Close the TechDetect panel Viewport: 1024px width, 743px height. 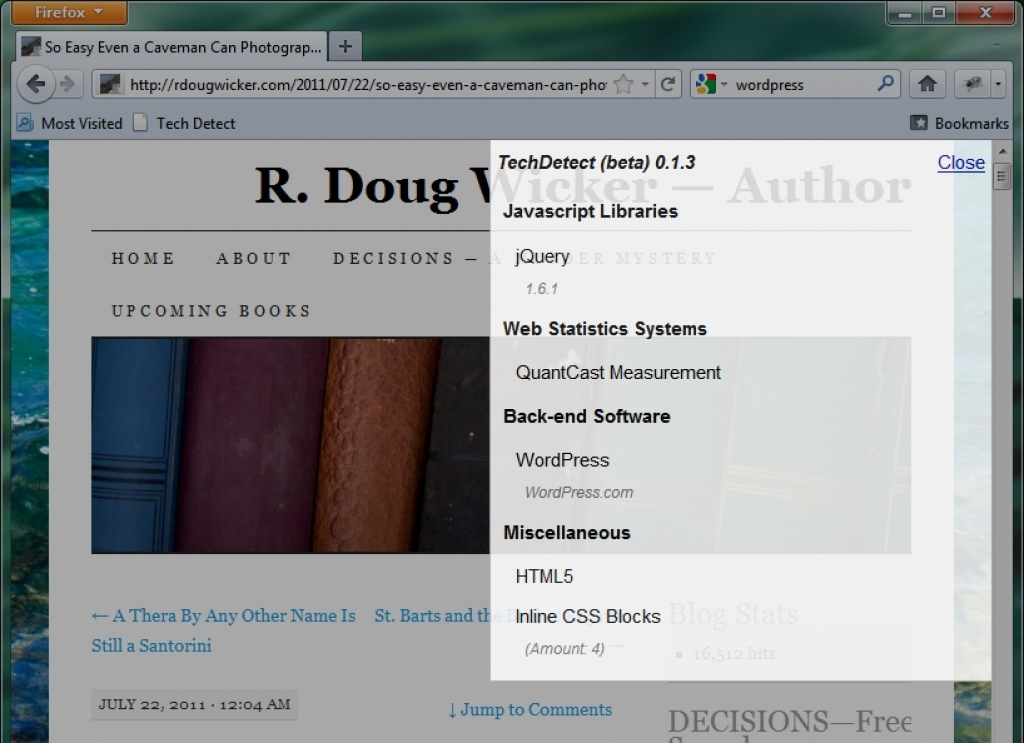(x=961, y=163)
